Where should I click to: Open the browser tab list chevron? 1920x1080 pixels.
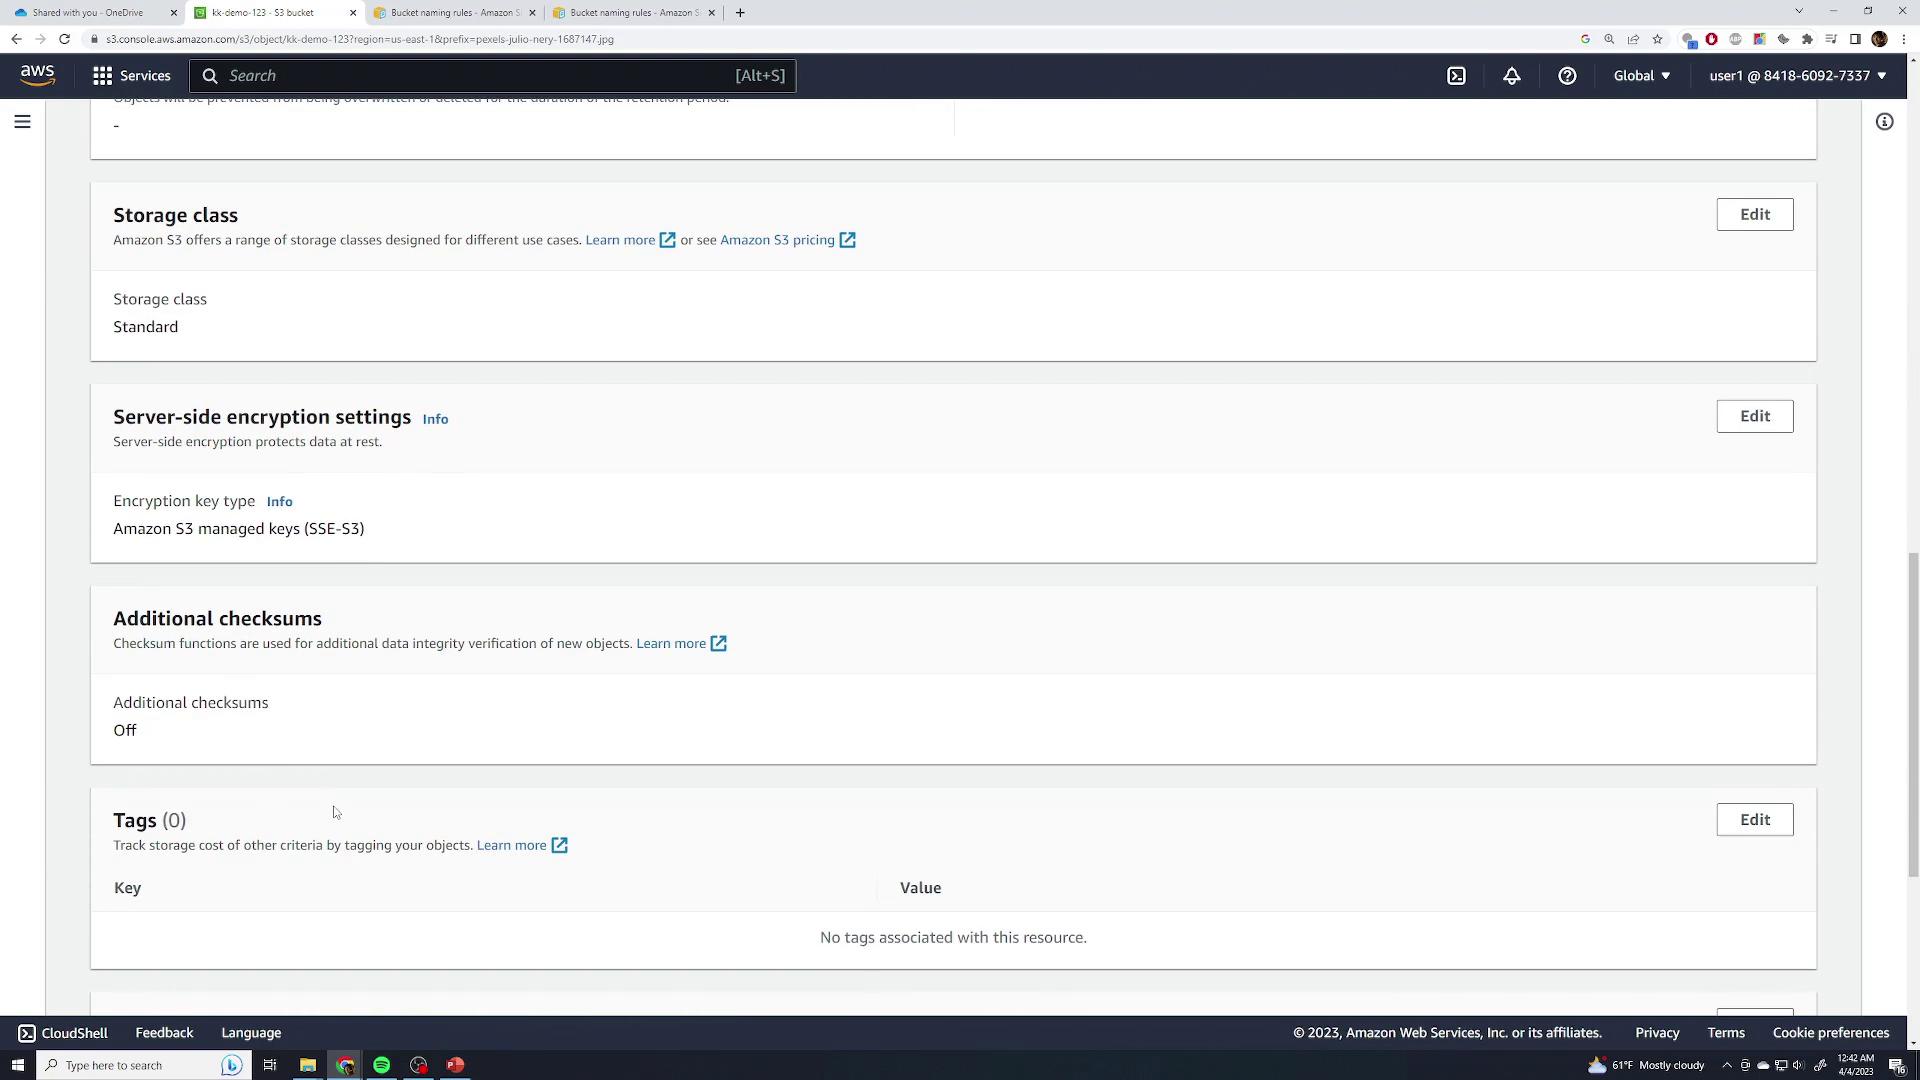click(1798, 12)
